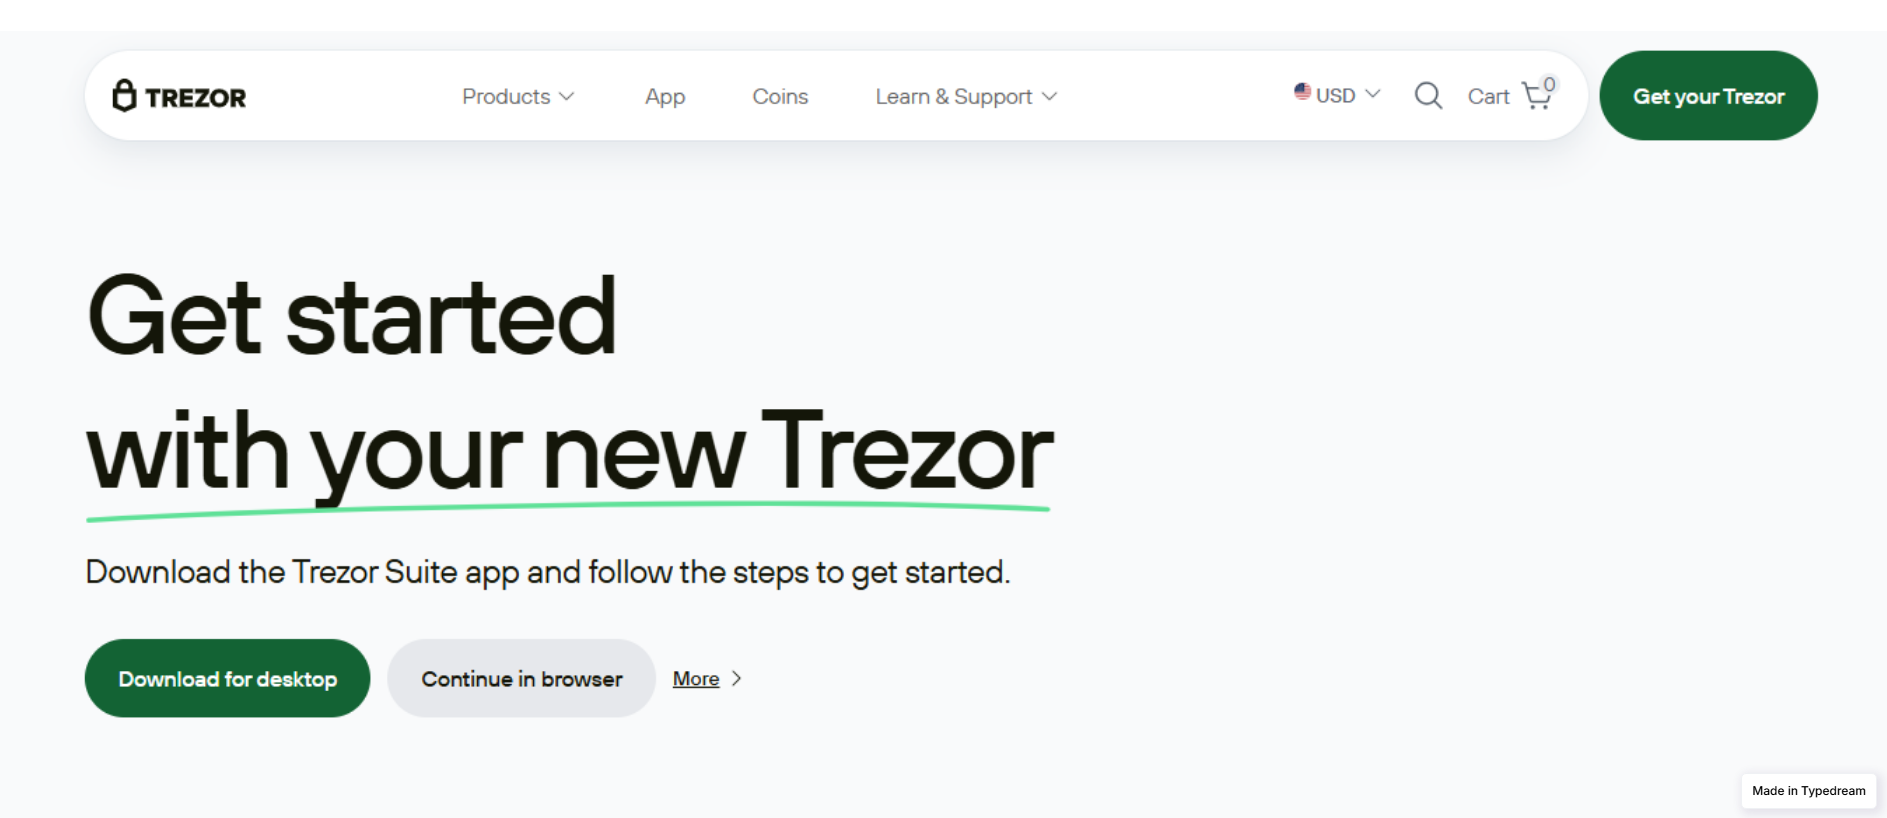This screenshot has height=818, width=1887.
Task: Click the TREZOR wordmark text
Action: pyautogui.click(x=195, y=97)
